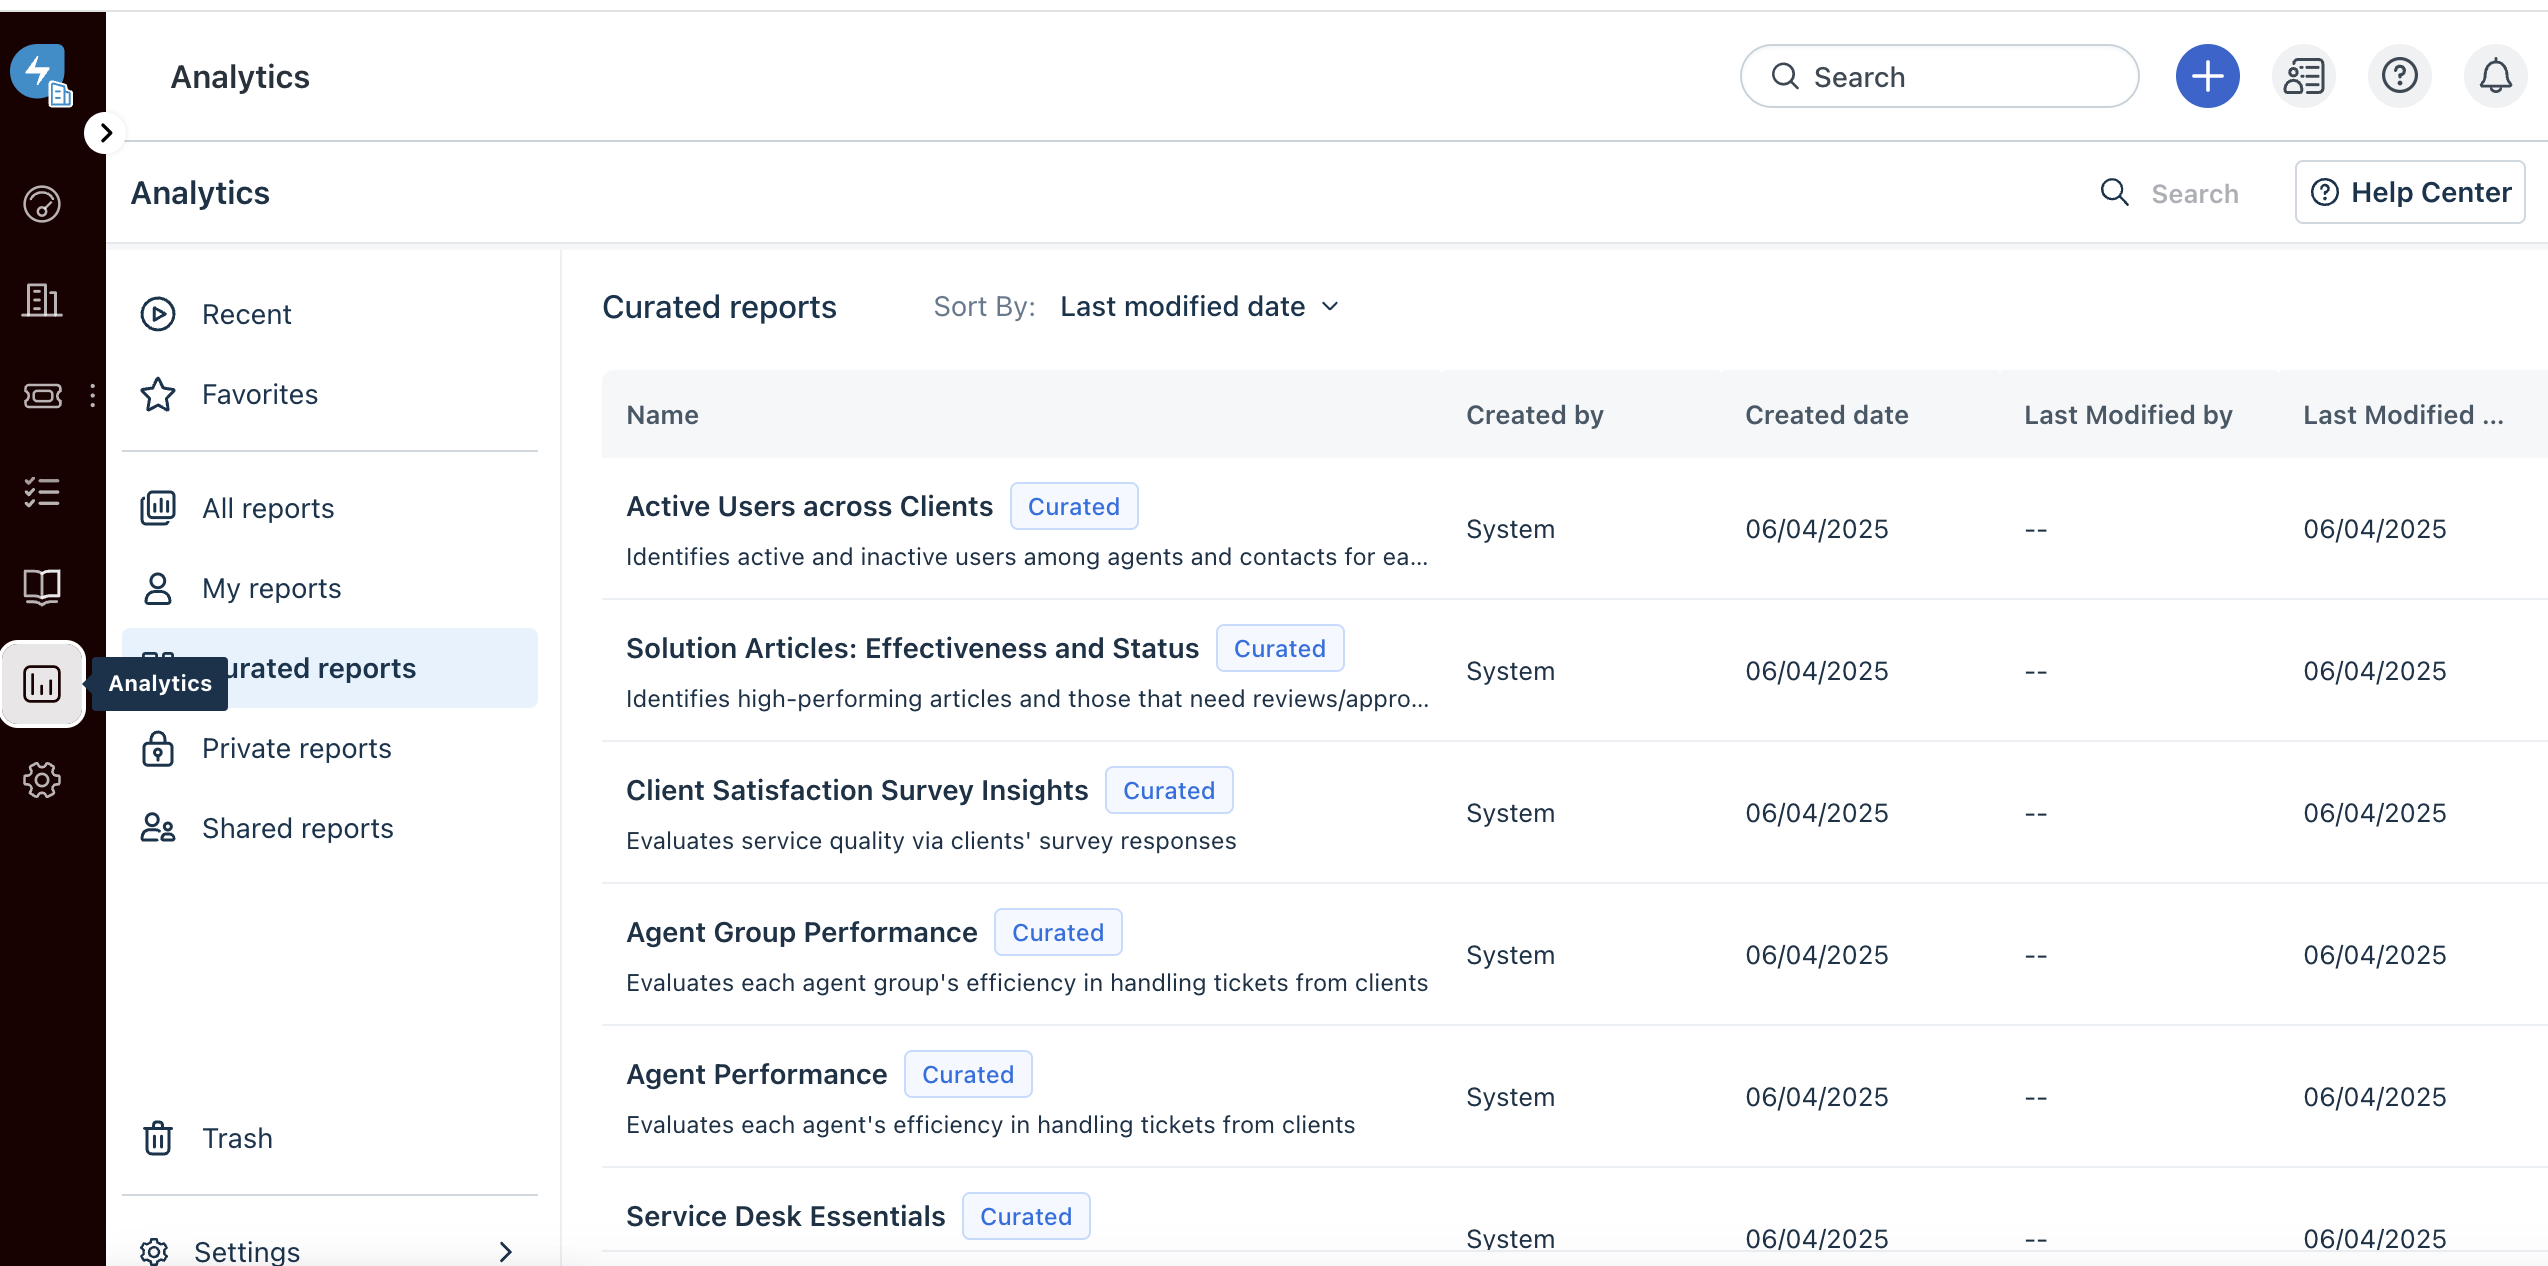Click the Help Center button
This screenshot has width=2548, height=1266.
pos(2410,192)
